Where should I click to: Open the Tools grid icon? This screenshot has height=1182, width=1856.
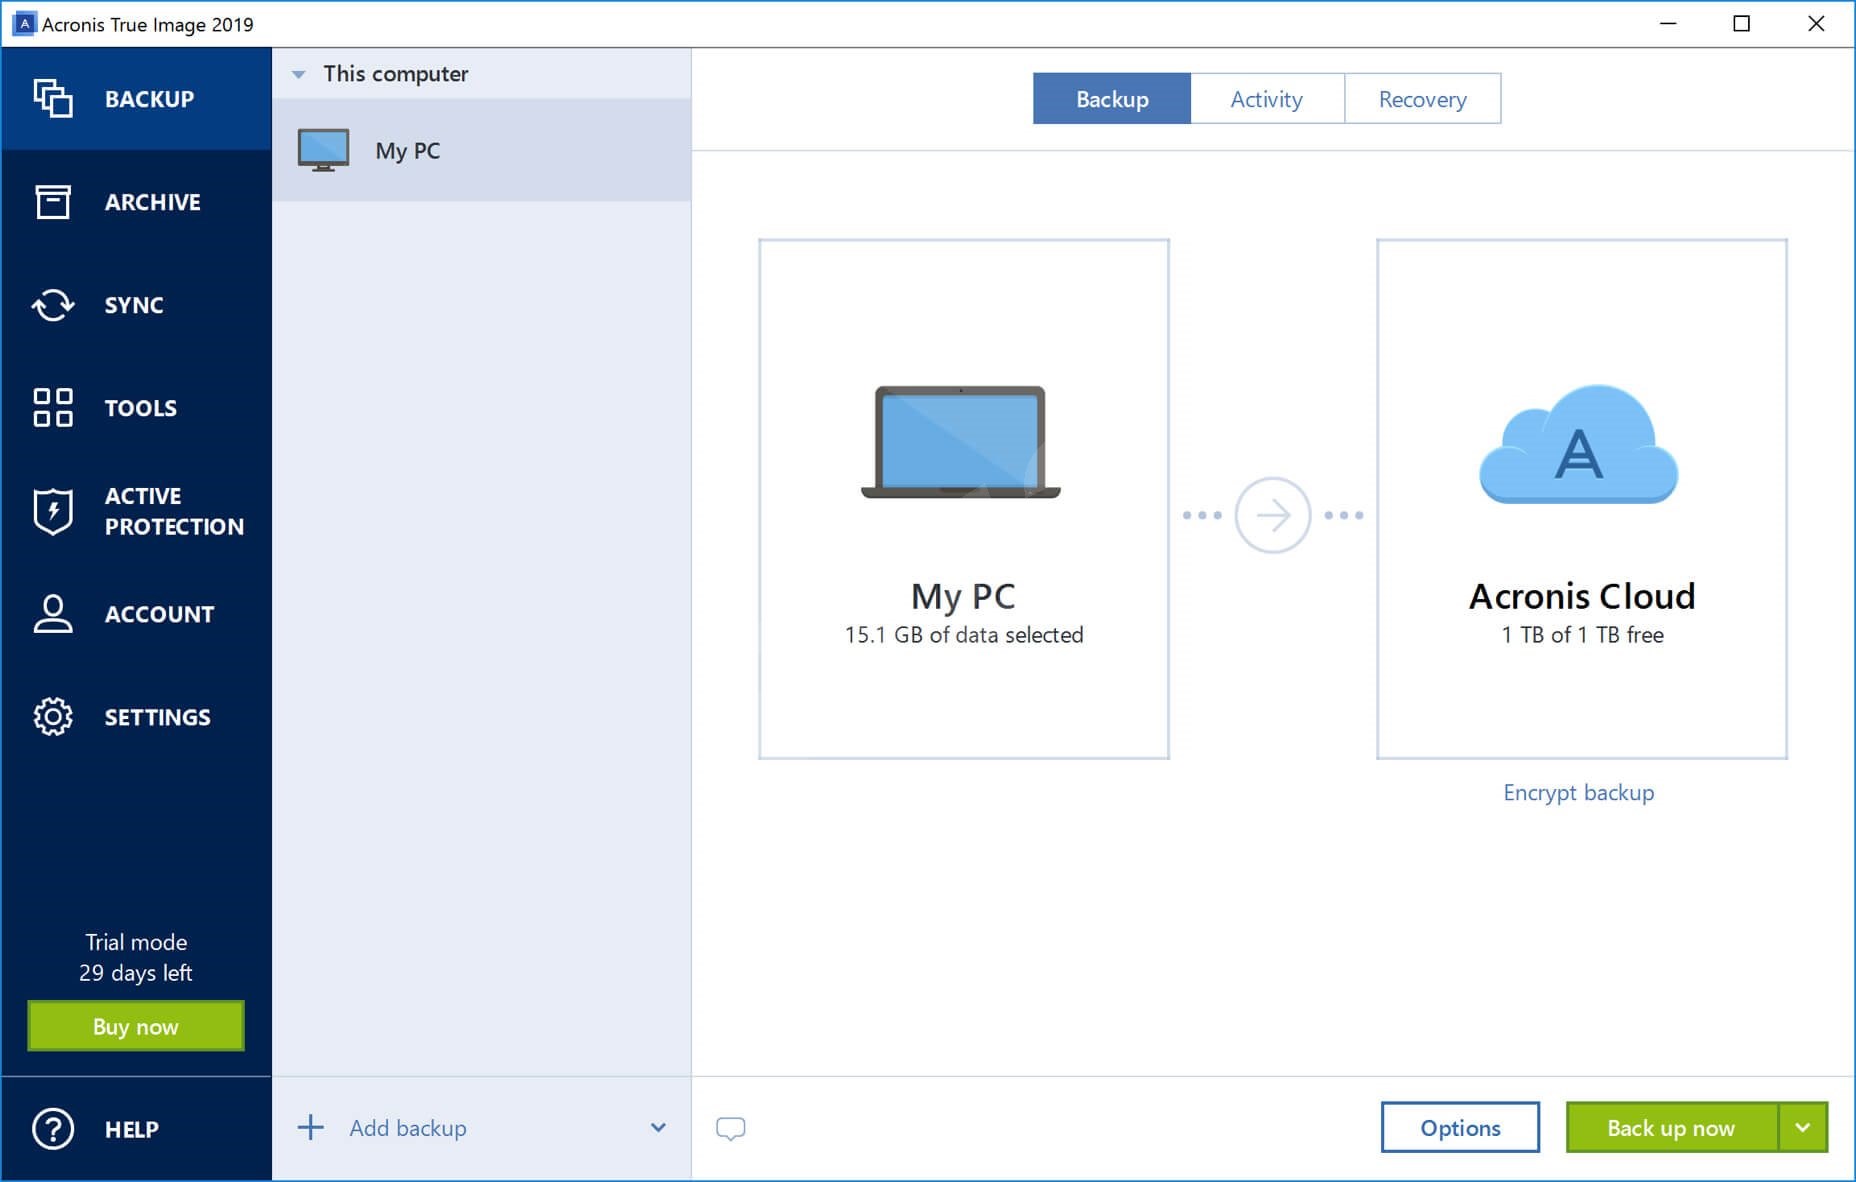click(53, 408)
